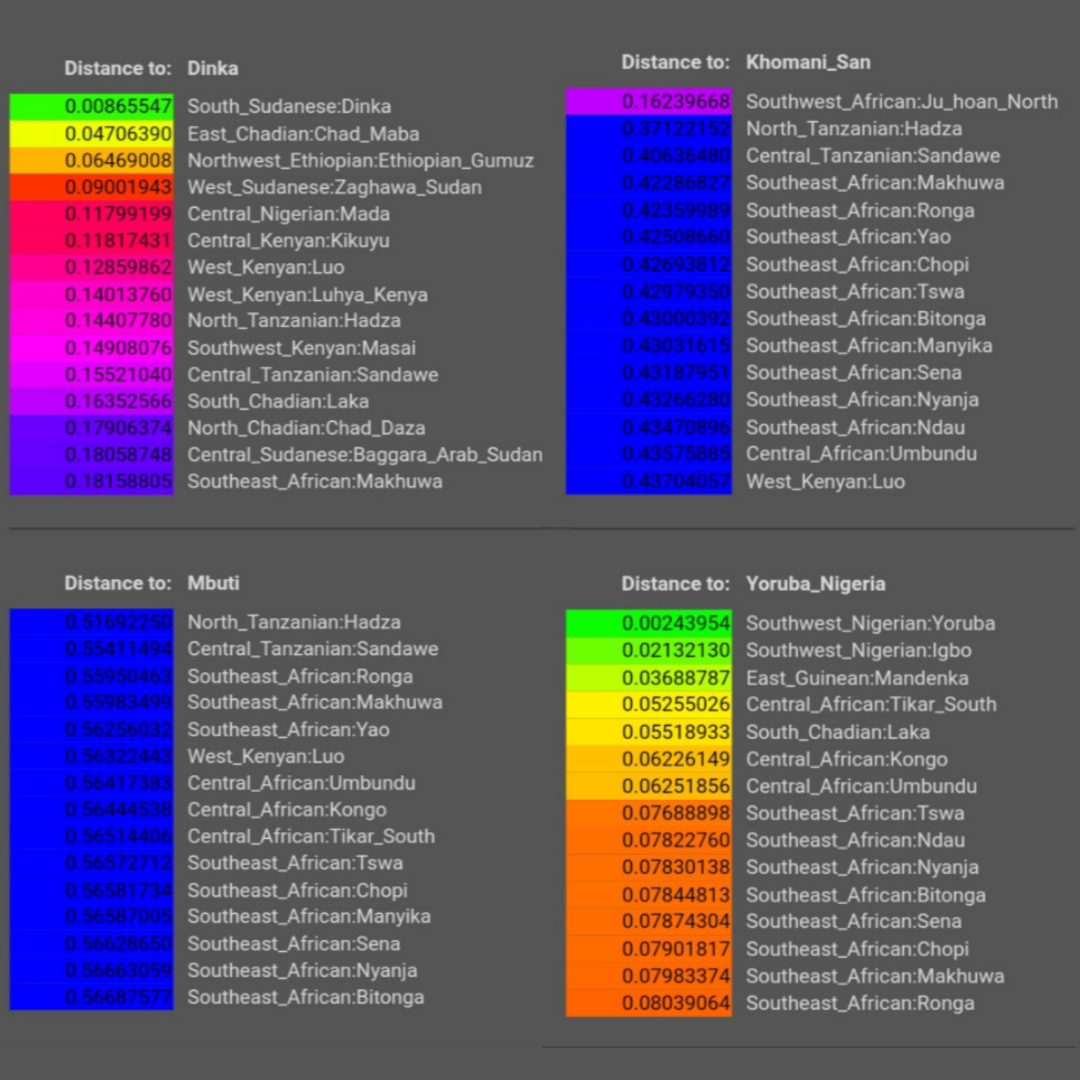Click the yellow cell 0.04706390

pos(92,133)
